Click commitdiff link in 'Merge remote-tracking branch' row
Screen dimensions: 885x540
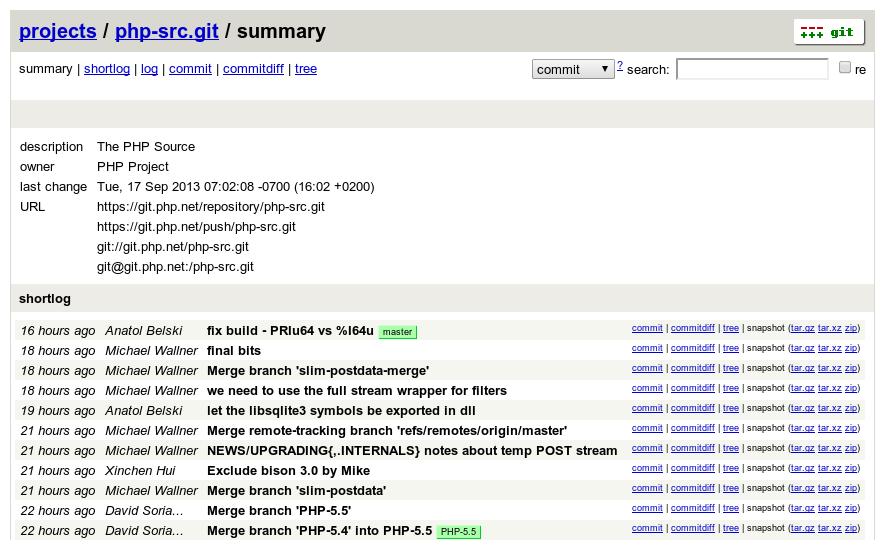click(x=693, y=428)
